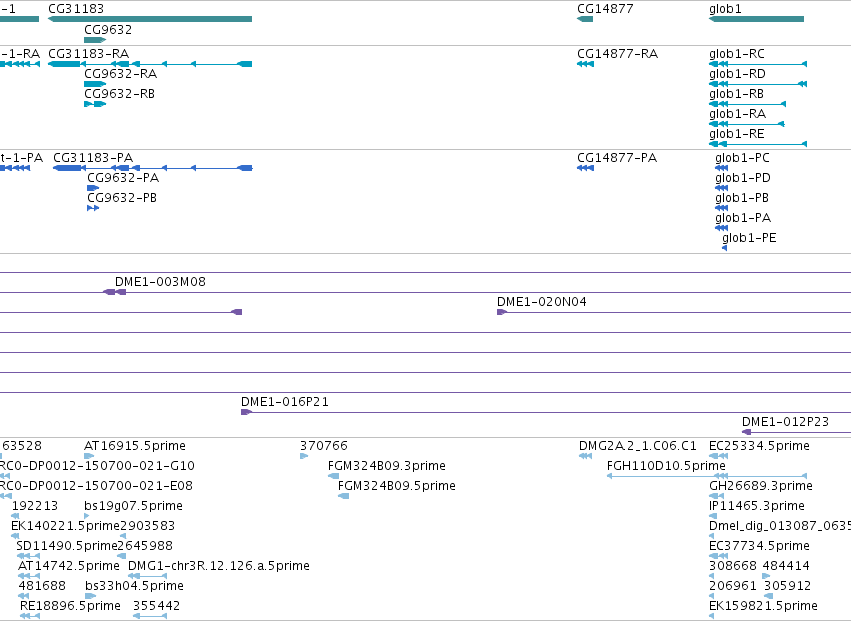Select BAC clone DME1-003M08

[x=160, y=282]
